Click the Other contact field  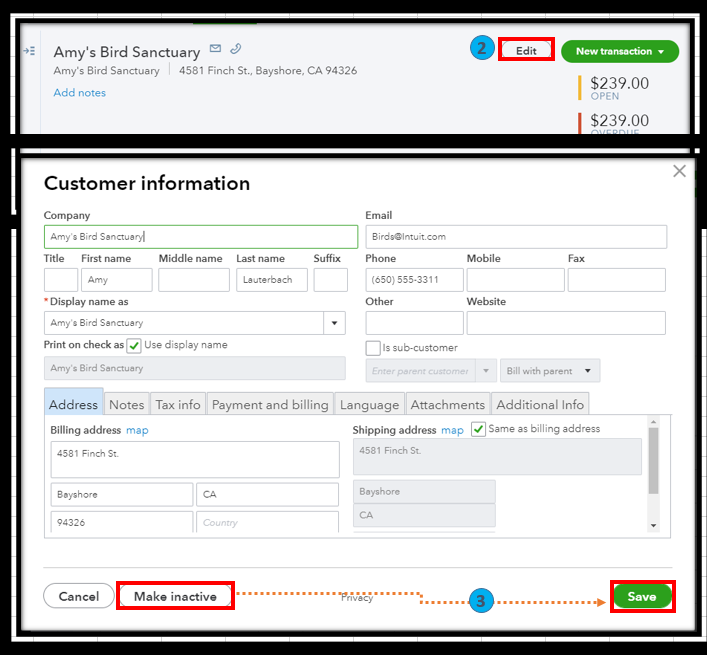tap(414, 323)
